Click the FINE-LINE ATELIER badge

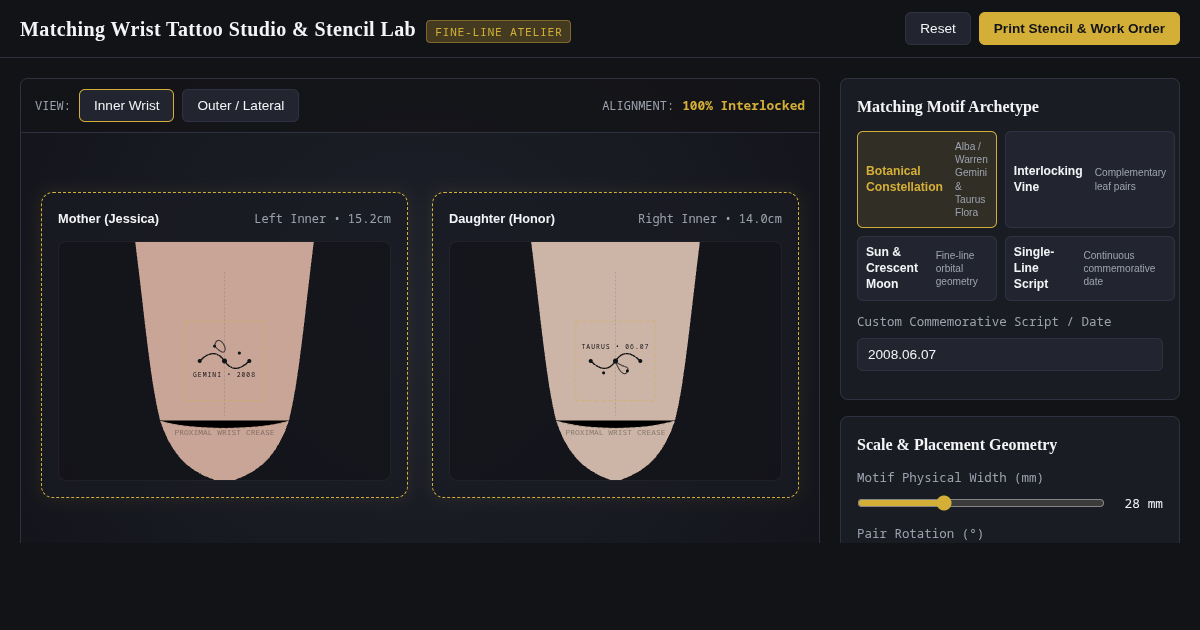tap(498, 32)
